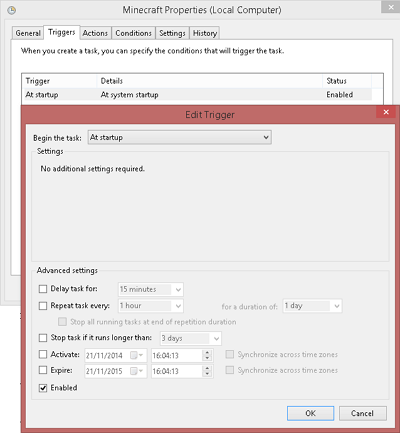The height and width of the screenshot is (433, 400).
Task: Open the 1 day duration dropdown
Action: tap(312, 306)
